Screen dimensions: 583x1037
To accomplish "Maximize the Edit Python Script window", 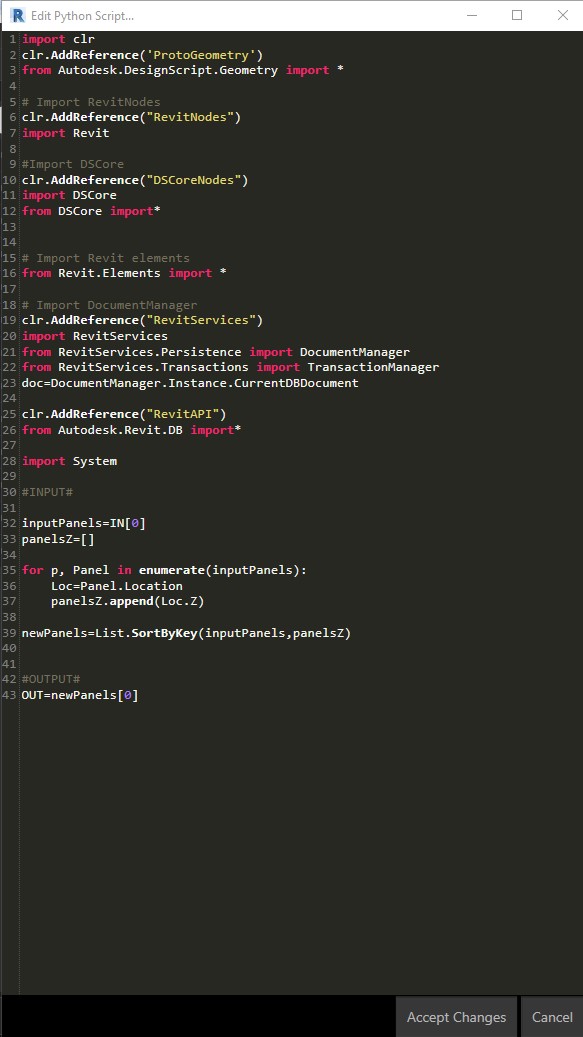I will [517, 15].
